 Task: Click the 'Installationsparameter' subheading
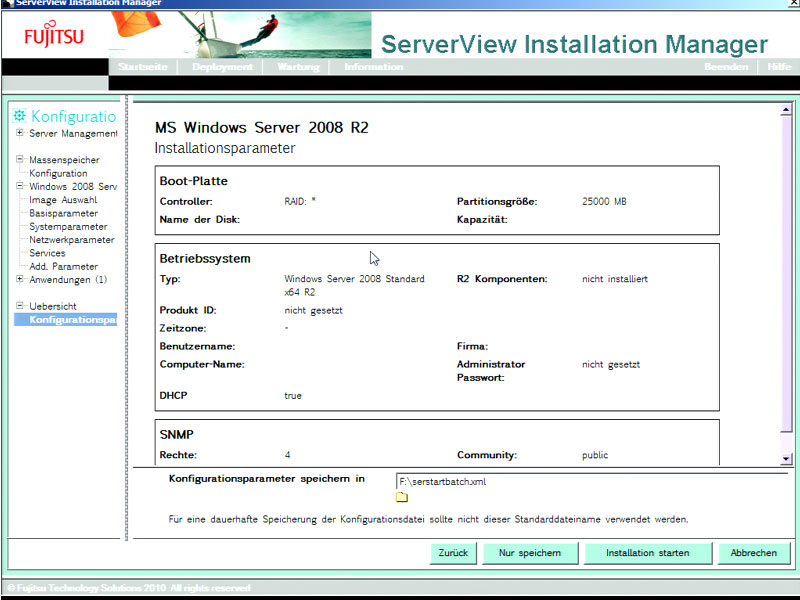point(225,148)
